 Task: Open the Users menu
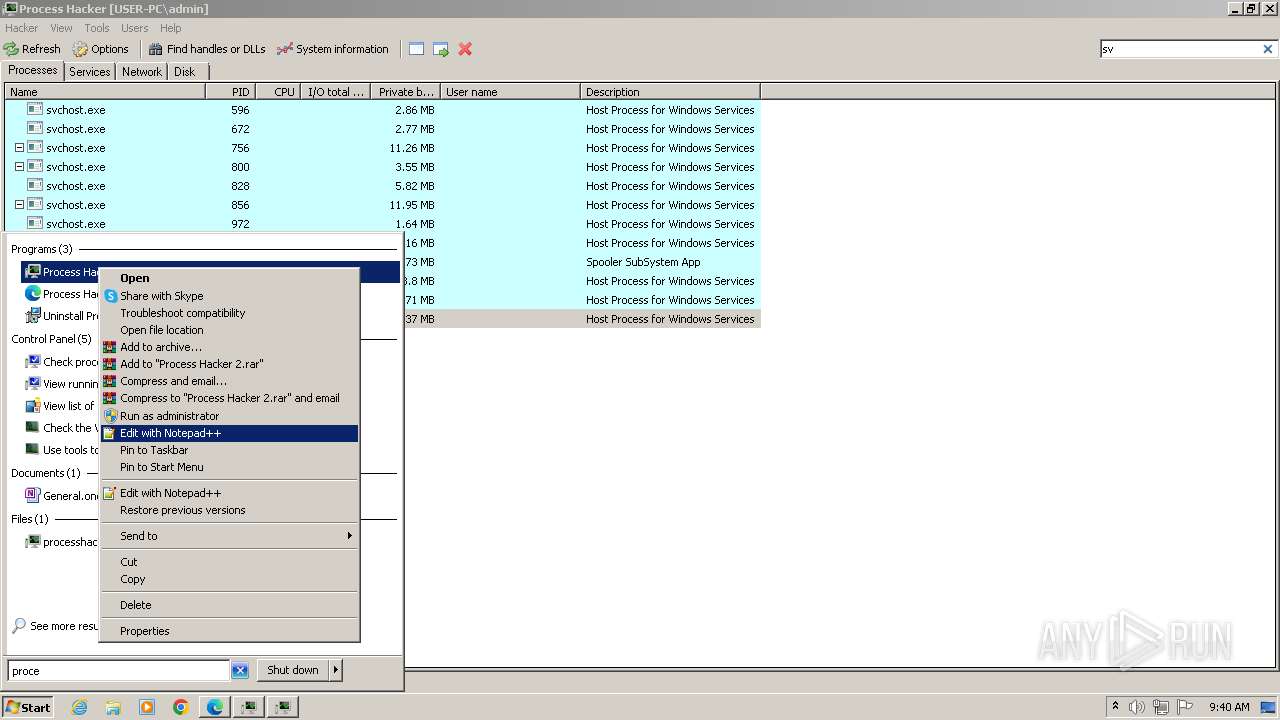point(135,28)
